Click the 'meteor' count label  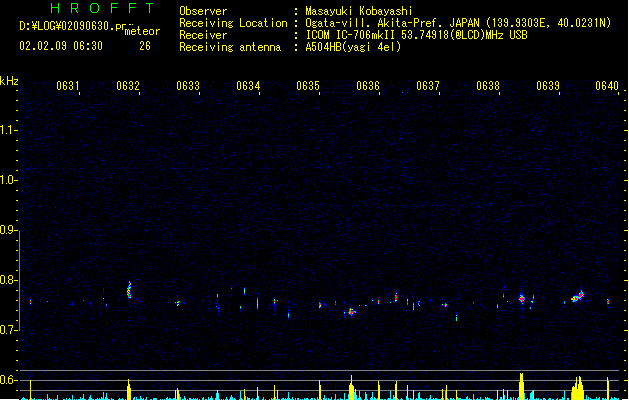tap(142, 31)
